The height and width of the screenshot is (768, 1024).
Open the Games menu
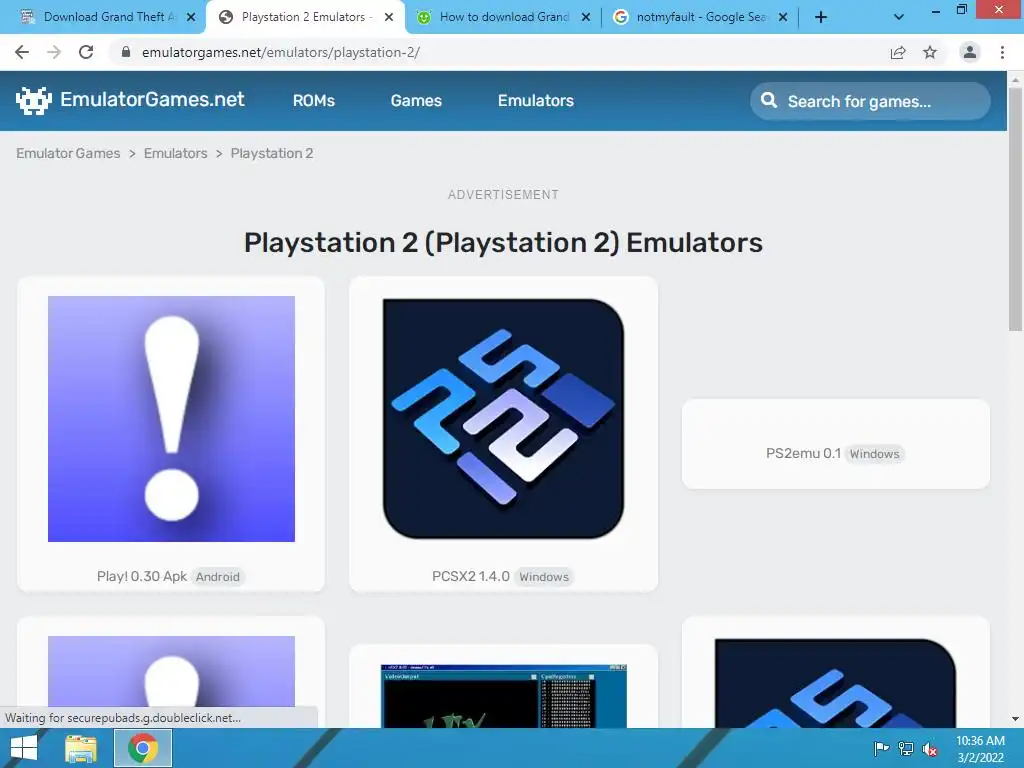416,101
